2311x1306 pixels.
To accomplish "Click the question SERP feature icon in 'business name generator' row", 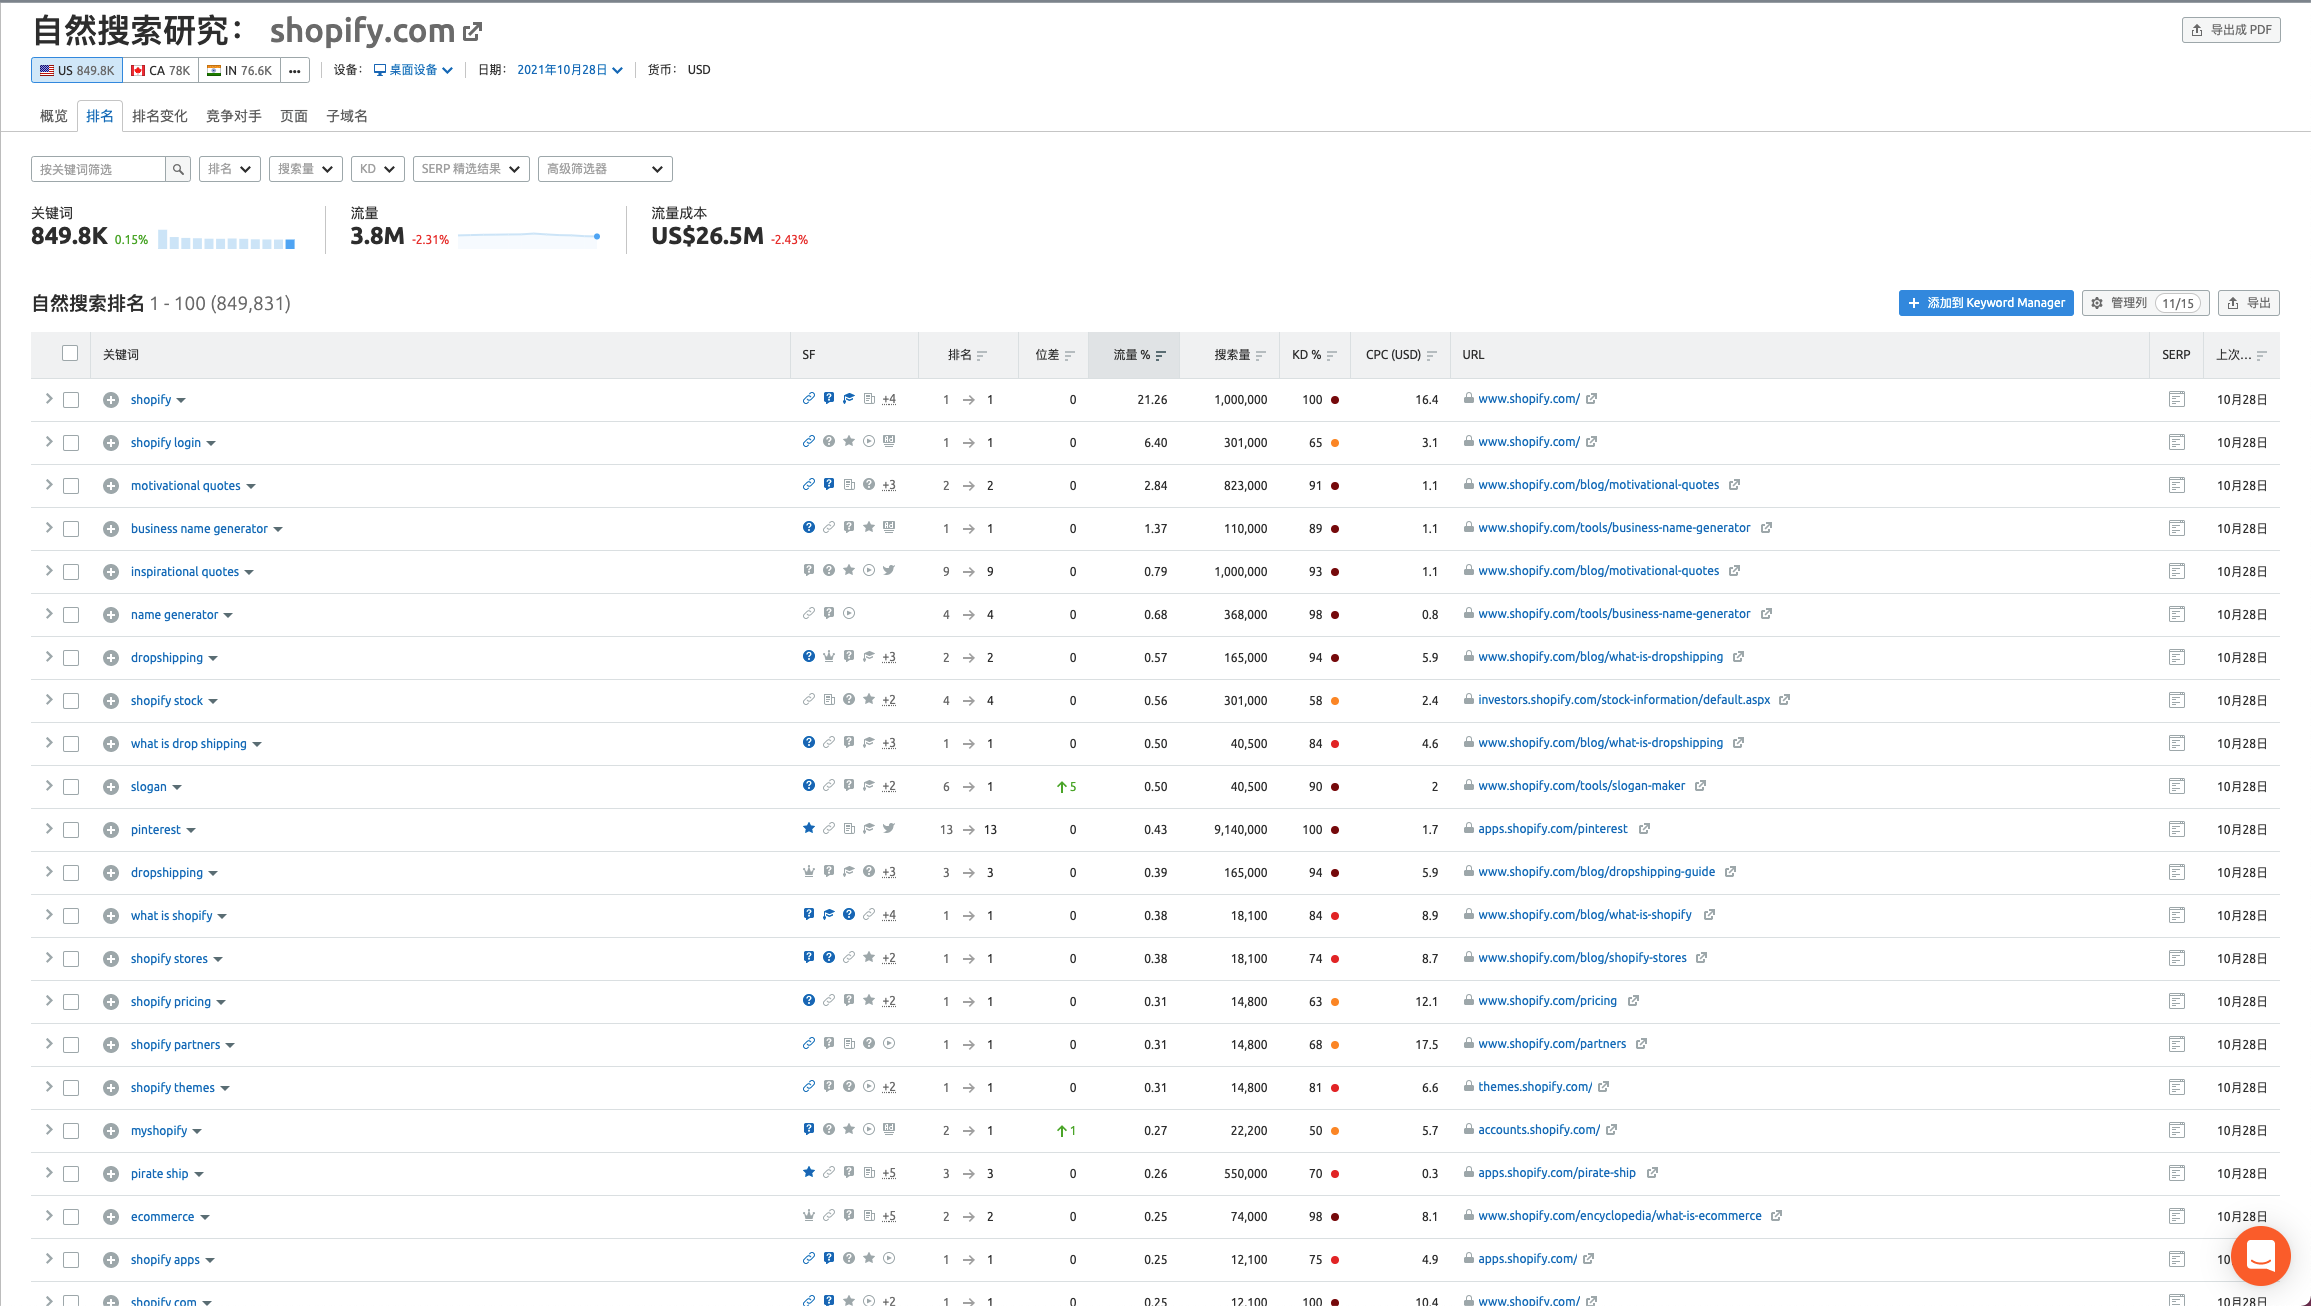I will [808, 528].
